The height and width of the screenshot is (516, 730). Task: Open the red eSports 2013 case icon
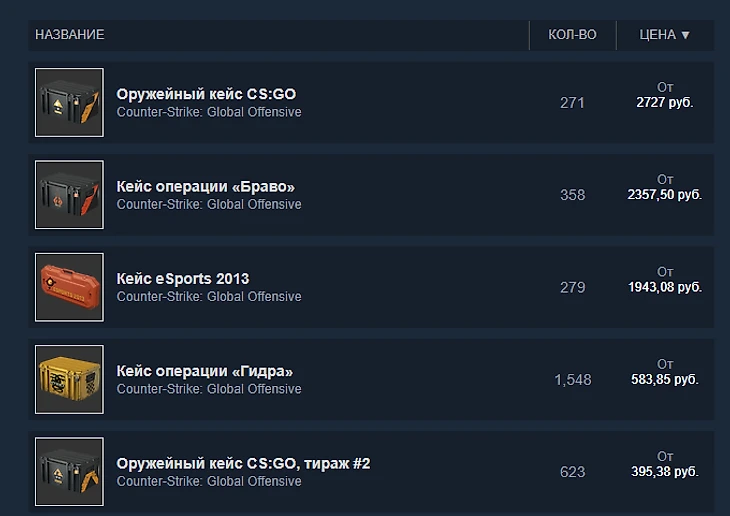click(69, 287)
